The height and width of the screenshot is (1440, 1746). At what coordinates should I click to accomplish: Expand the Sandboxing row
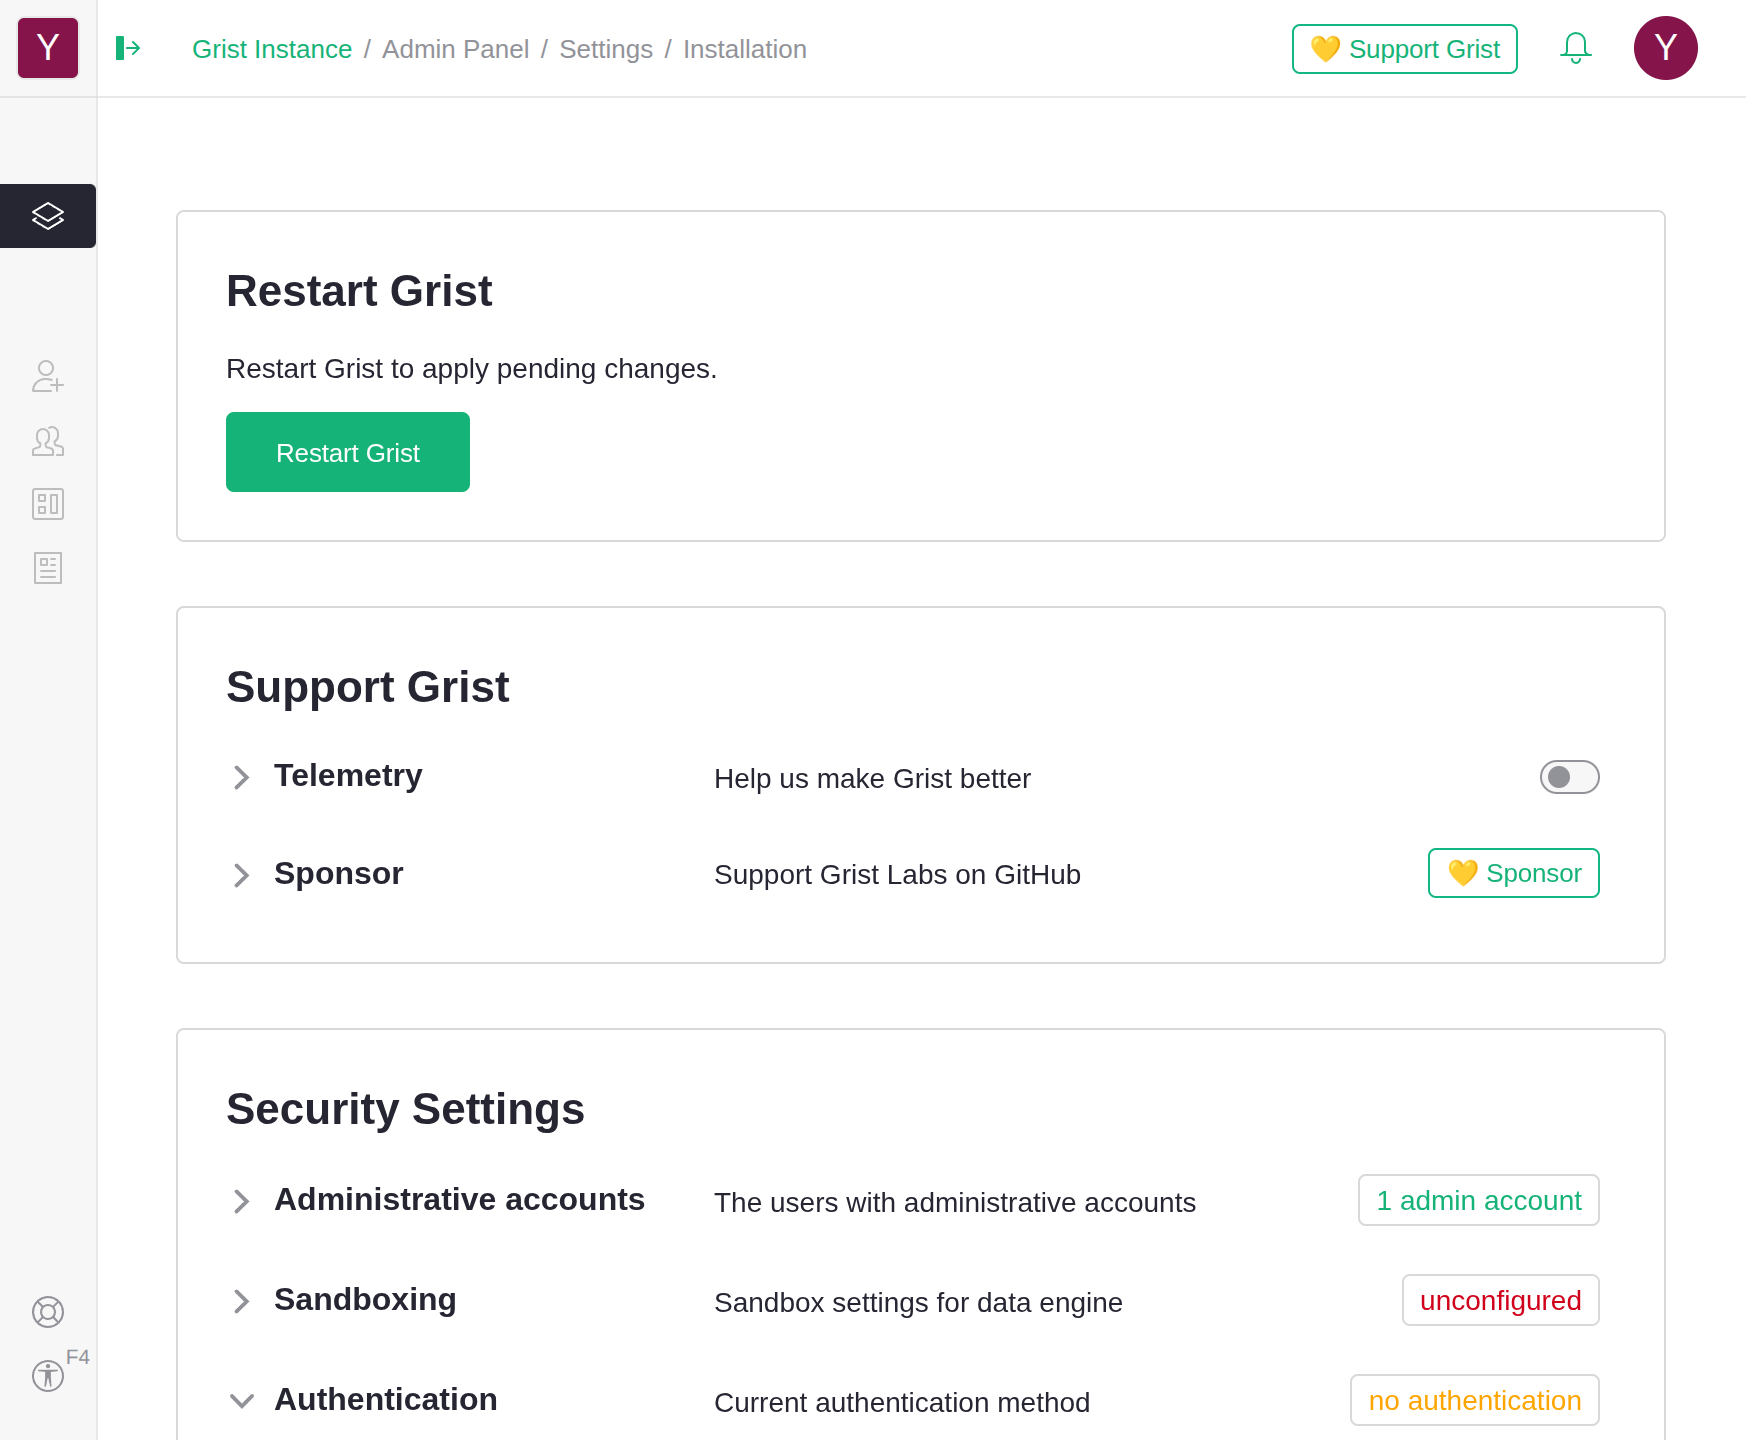pyautogui.click(x=241, y=1301)
